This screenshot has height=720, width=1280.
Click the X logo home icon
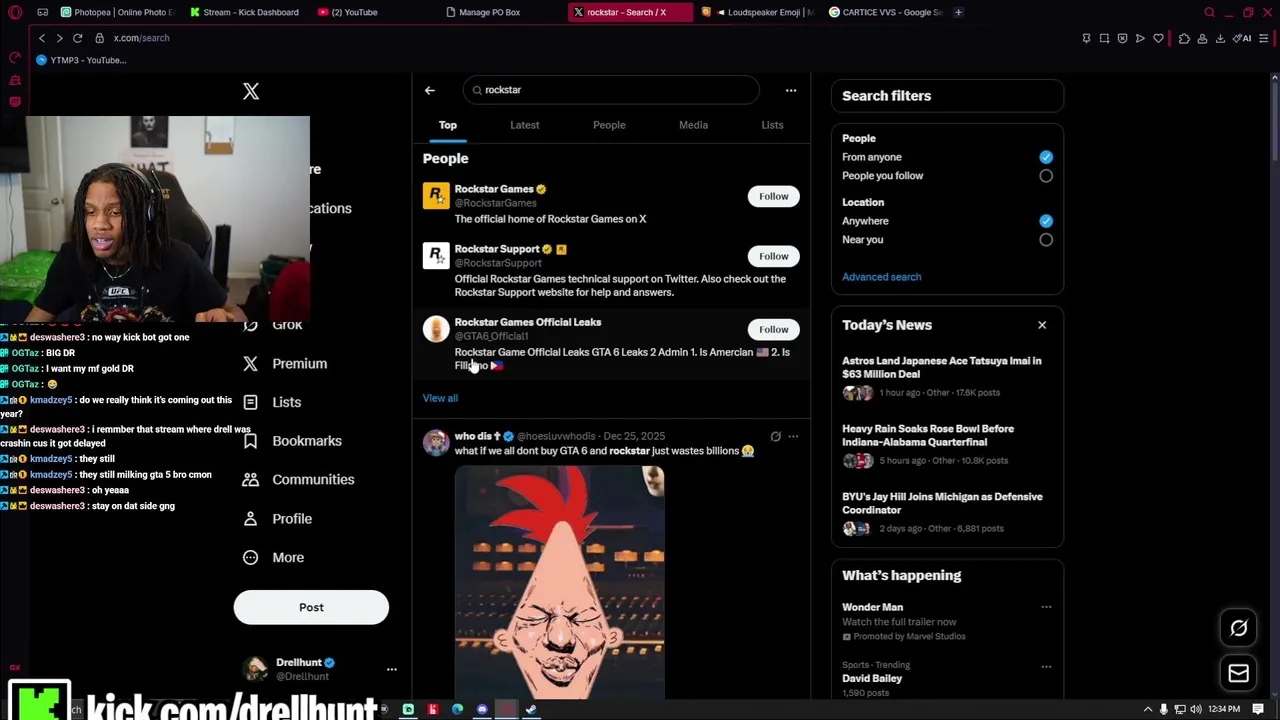pos(251,91)
